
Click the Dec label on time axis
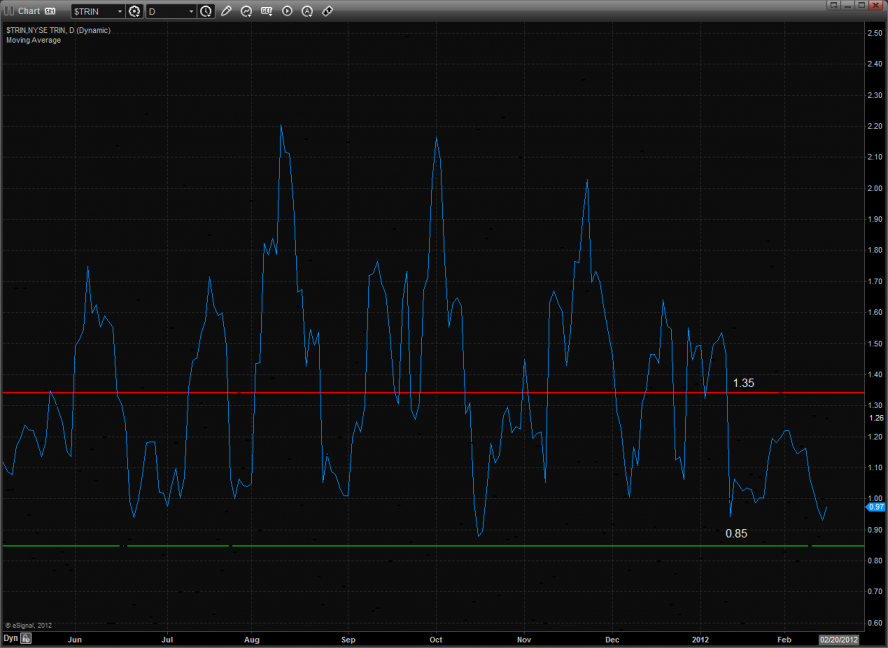click(612, 640)
